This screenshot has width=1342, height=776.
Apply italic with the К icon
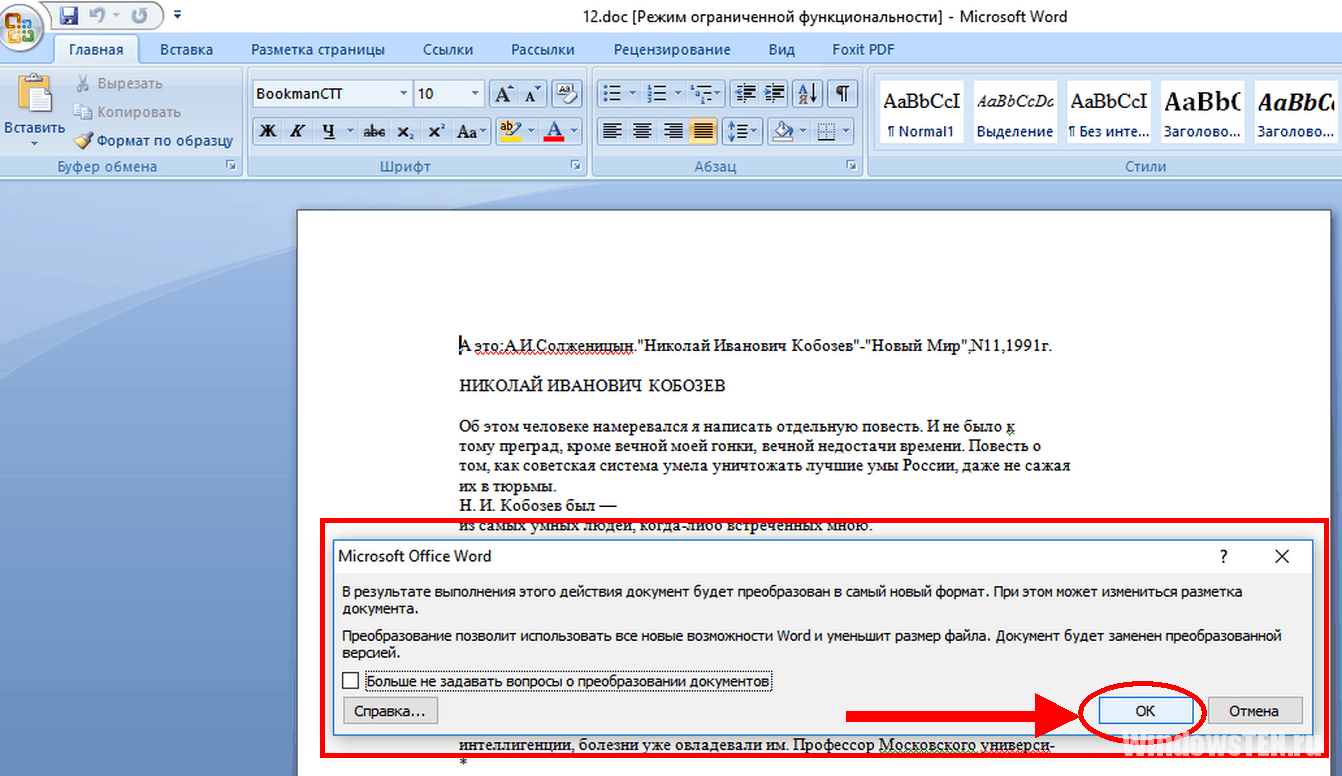pos(297,131)
